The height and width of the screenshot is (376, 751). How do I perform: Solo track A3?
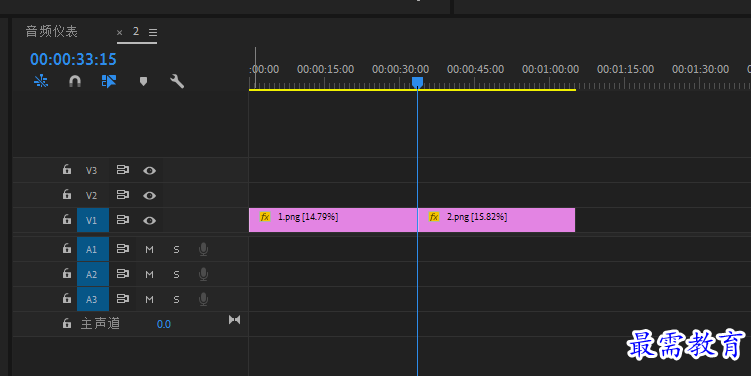click(x=176, y=299)
